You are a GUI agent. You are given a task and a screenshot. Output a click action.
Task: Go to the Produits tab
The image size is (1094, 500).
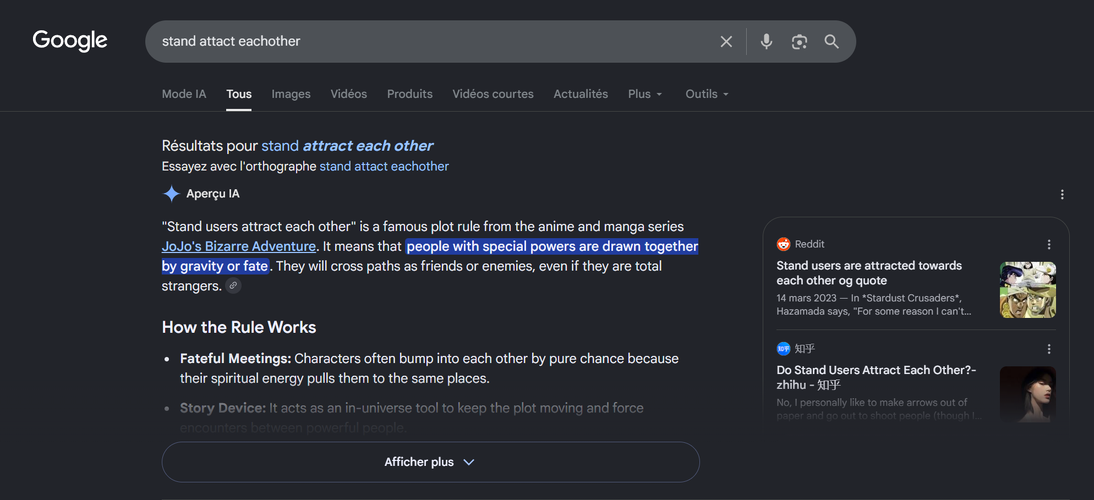(x=410, y=93)
